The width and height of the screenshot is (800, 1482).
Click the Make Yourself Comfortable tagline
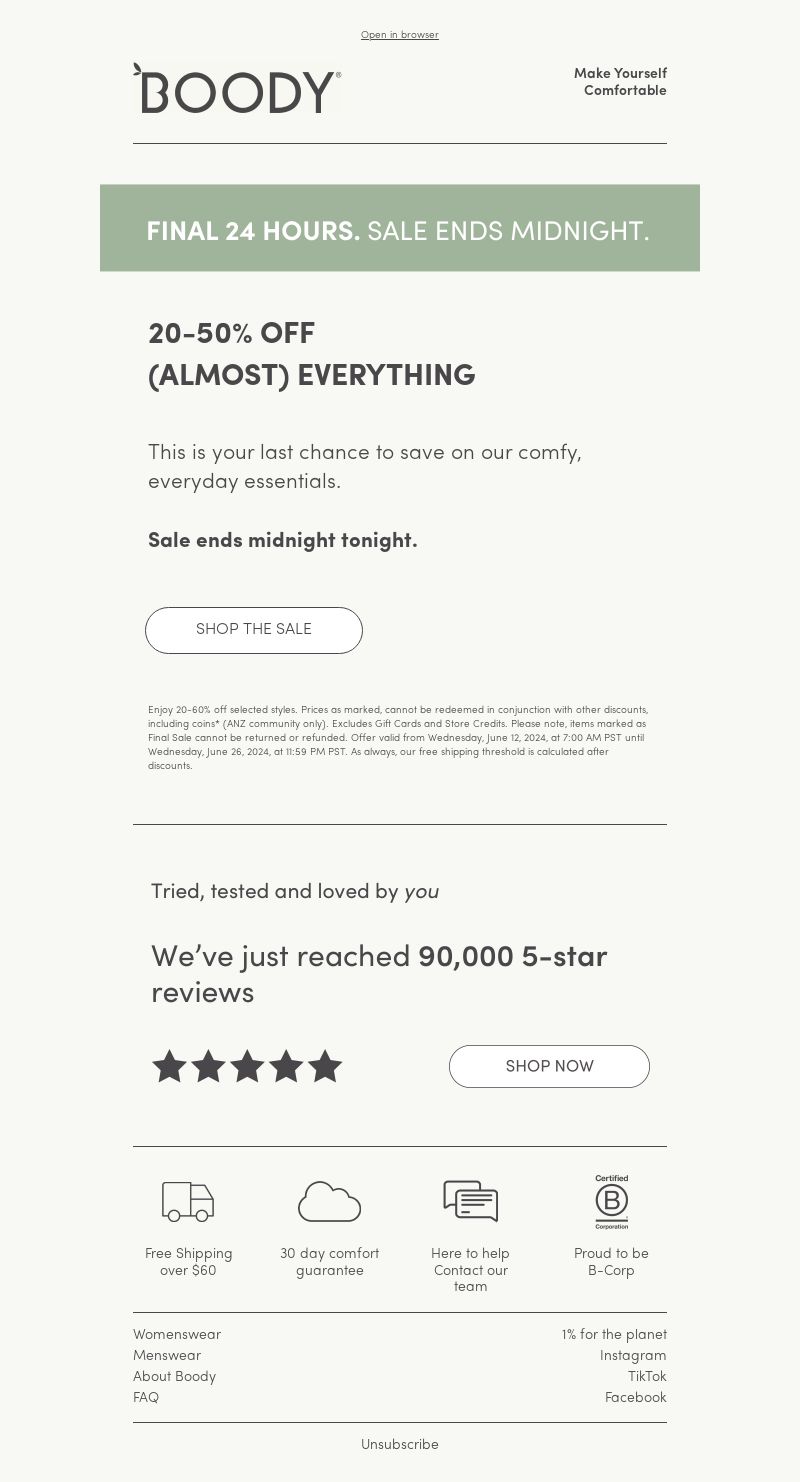[620, 82]
